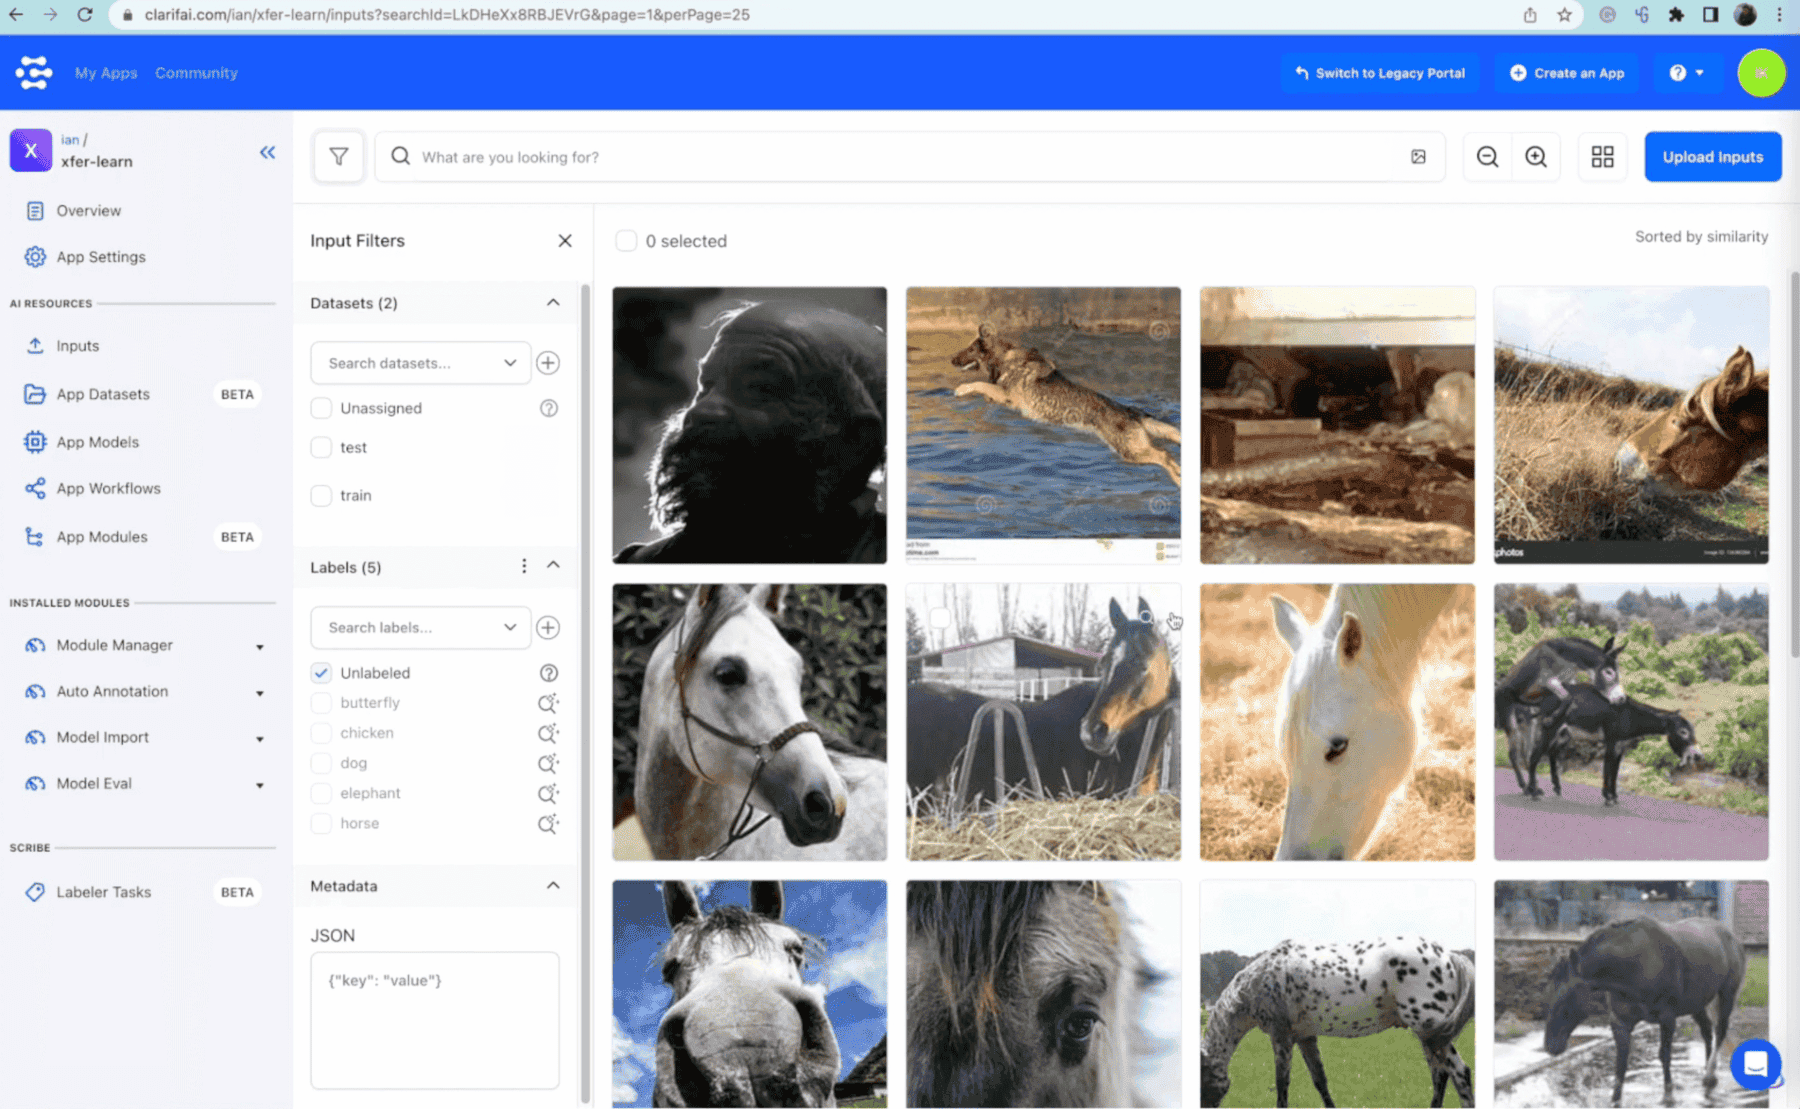
Task: Close the Input Filters panel
Action: (x=565, y=241)
